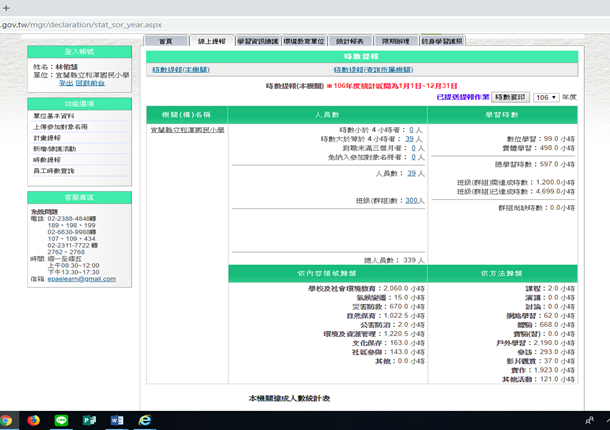
Task: Open the LINE app in taskbar
Action: 61,420
